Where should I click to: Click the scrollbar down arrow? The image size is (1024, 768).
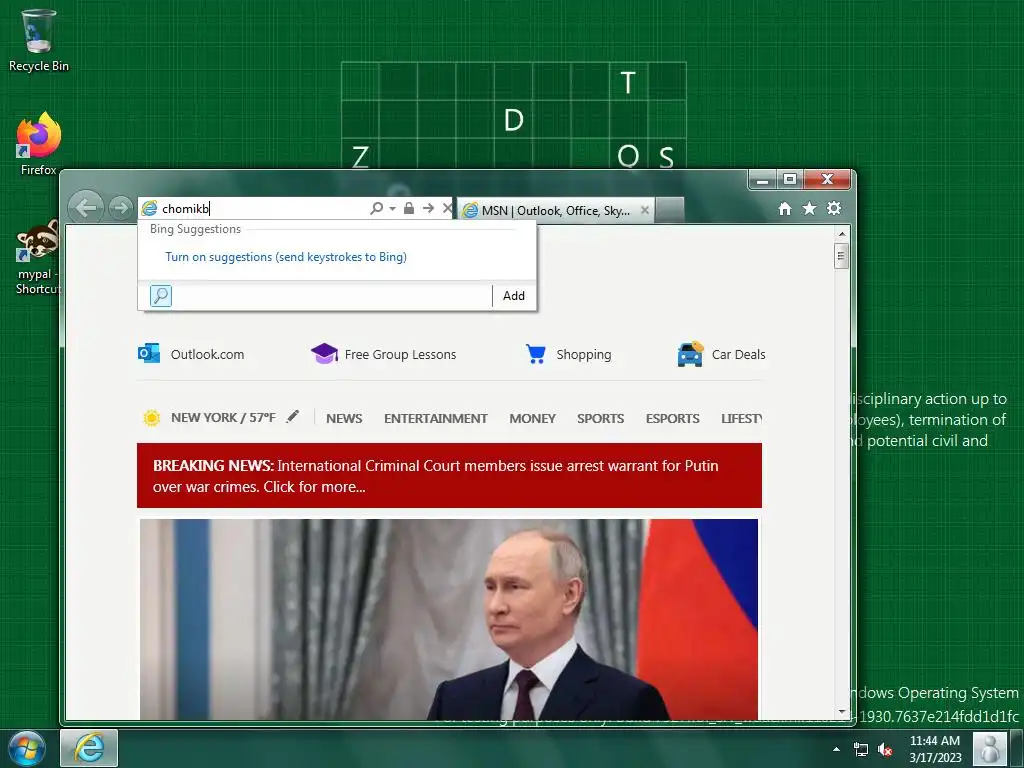[x=842, y=711]
